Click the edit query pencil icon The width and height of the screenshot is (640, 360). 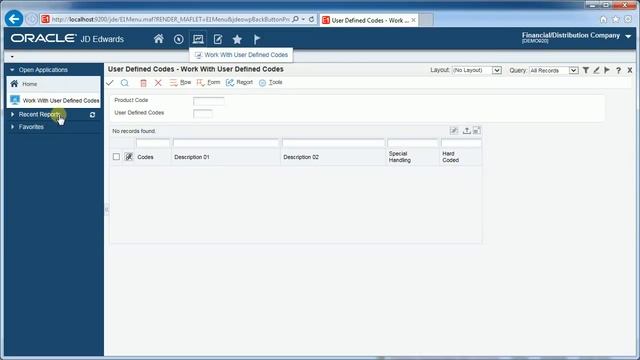tap(596, 70)
